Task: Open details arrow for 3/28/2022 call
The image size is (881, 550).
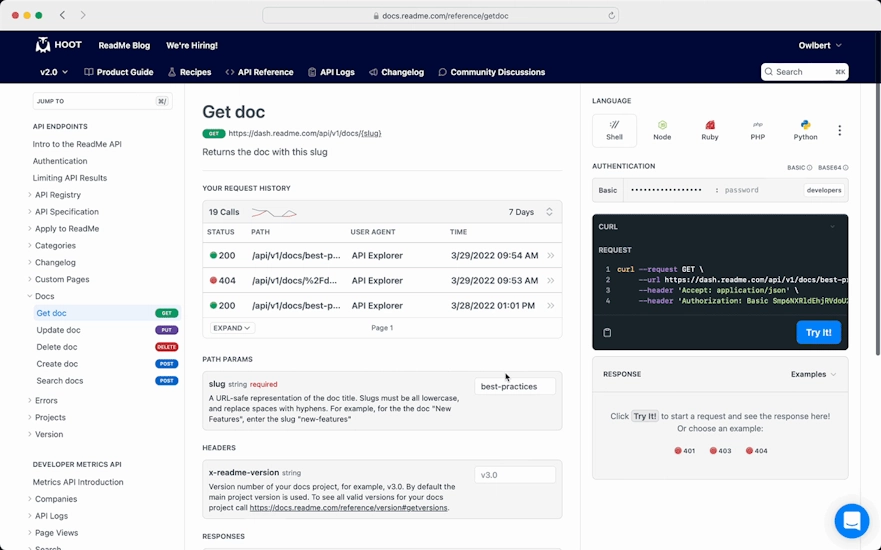Action: coord(551,306)
